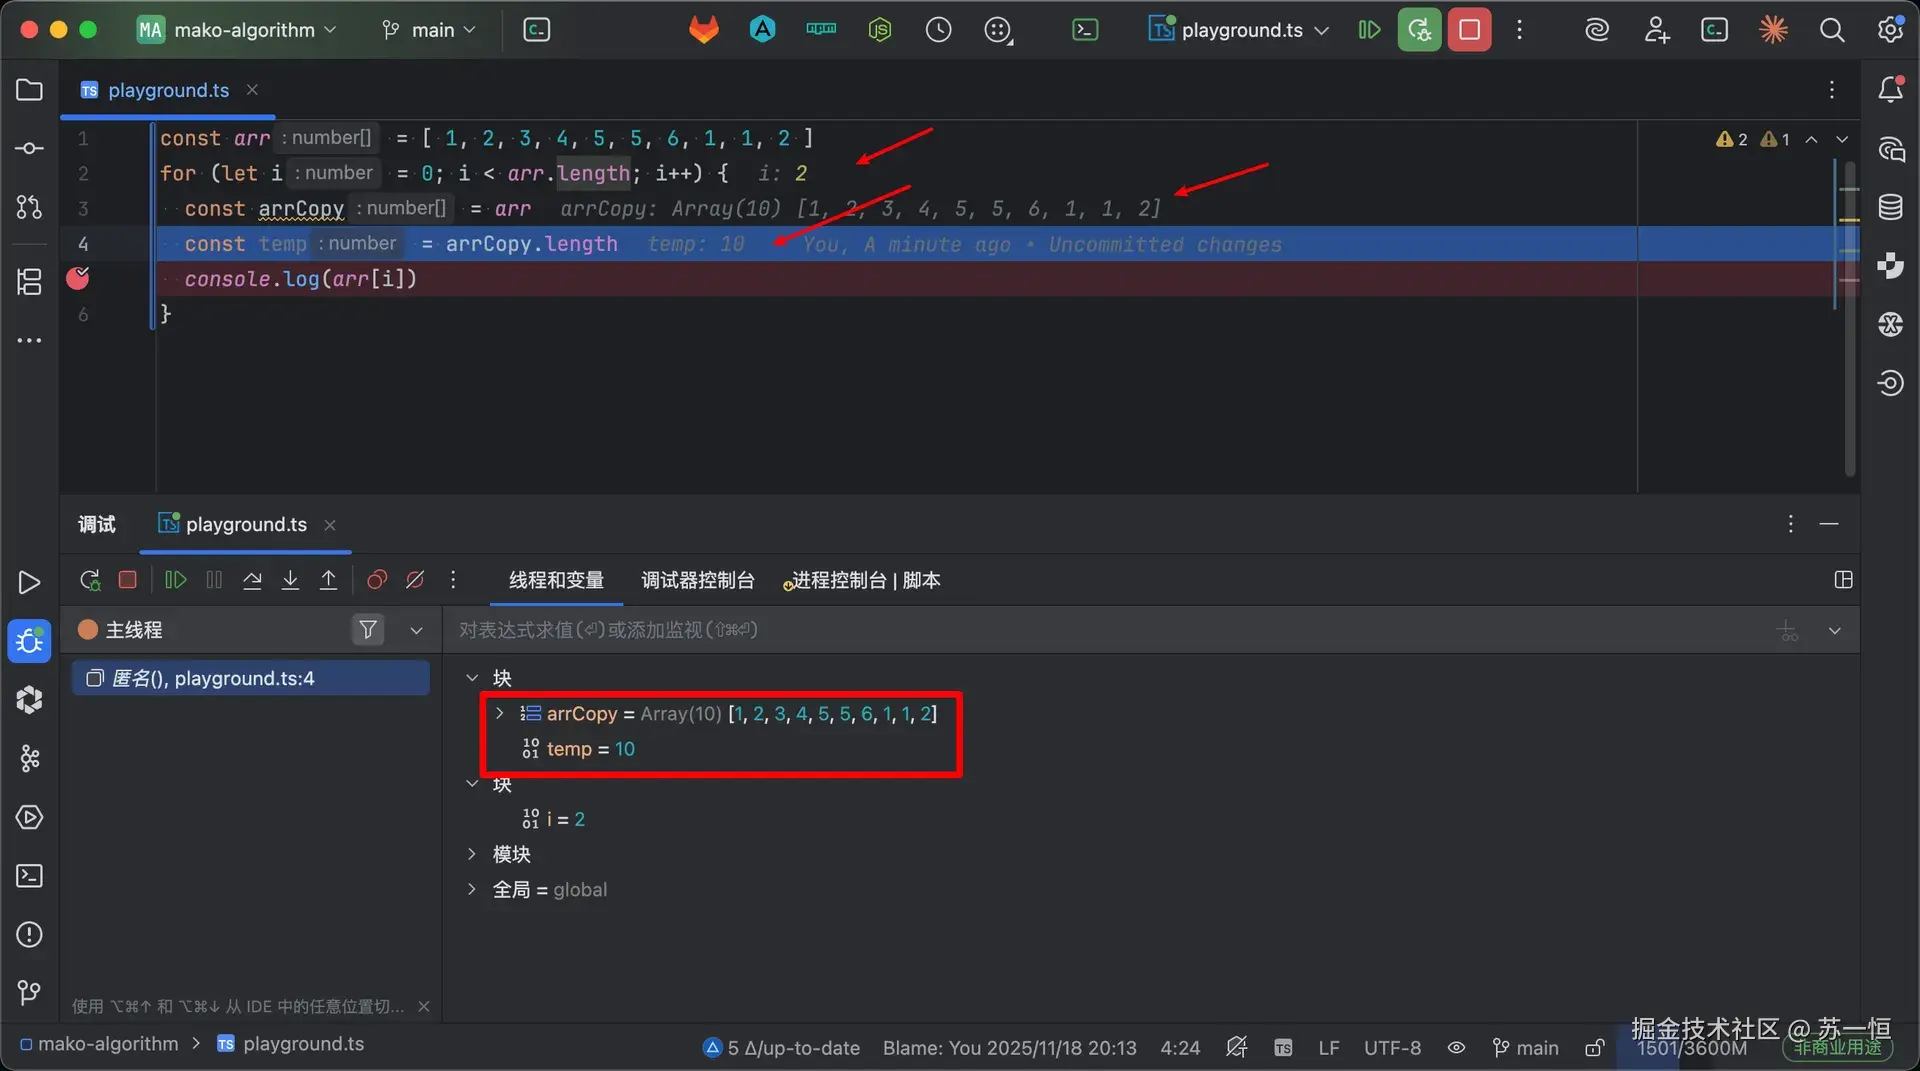Click UTF-8 encoding in status bar

coord(1392,1048)
